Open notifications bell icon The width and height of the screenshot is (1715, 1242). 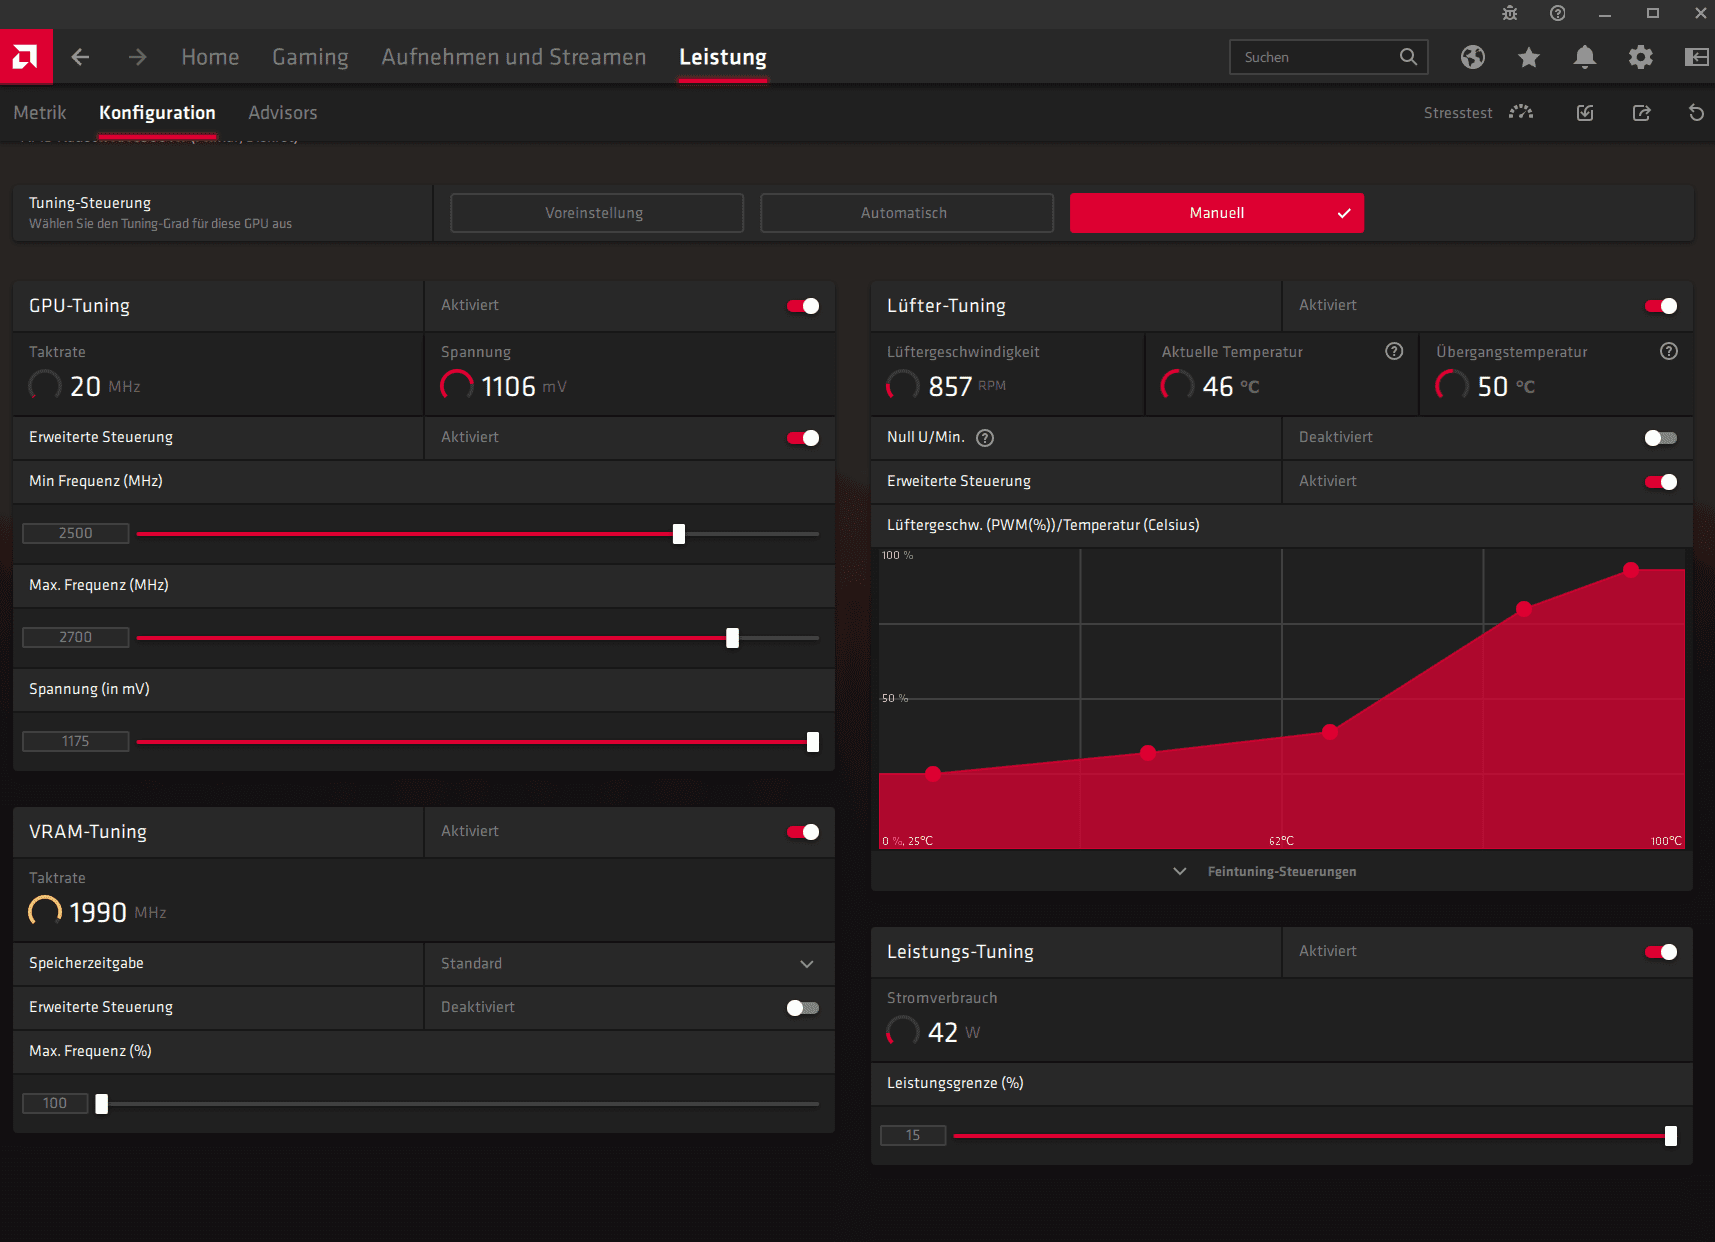click(x=1584, y=57)
